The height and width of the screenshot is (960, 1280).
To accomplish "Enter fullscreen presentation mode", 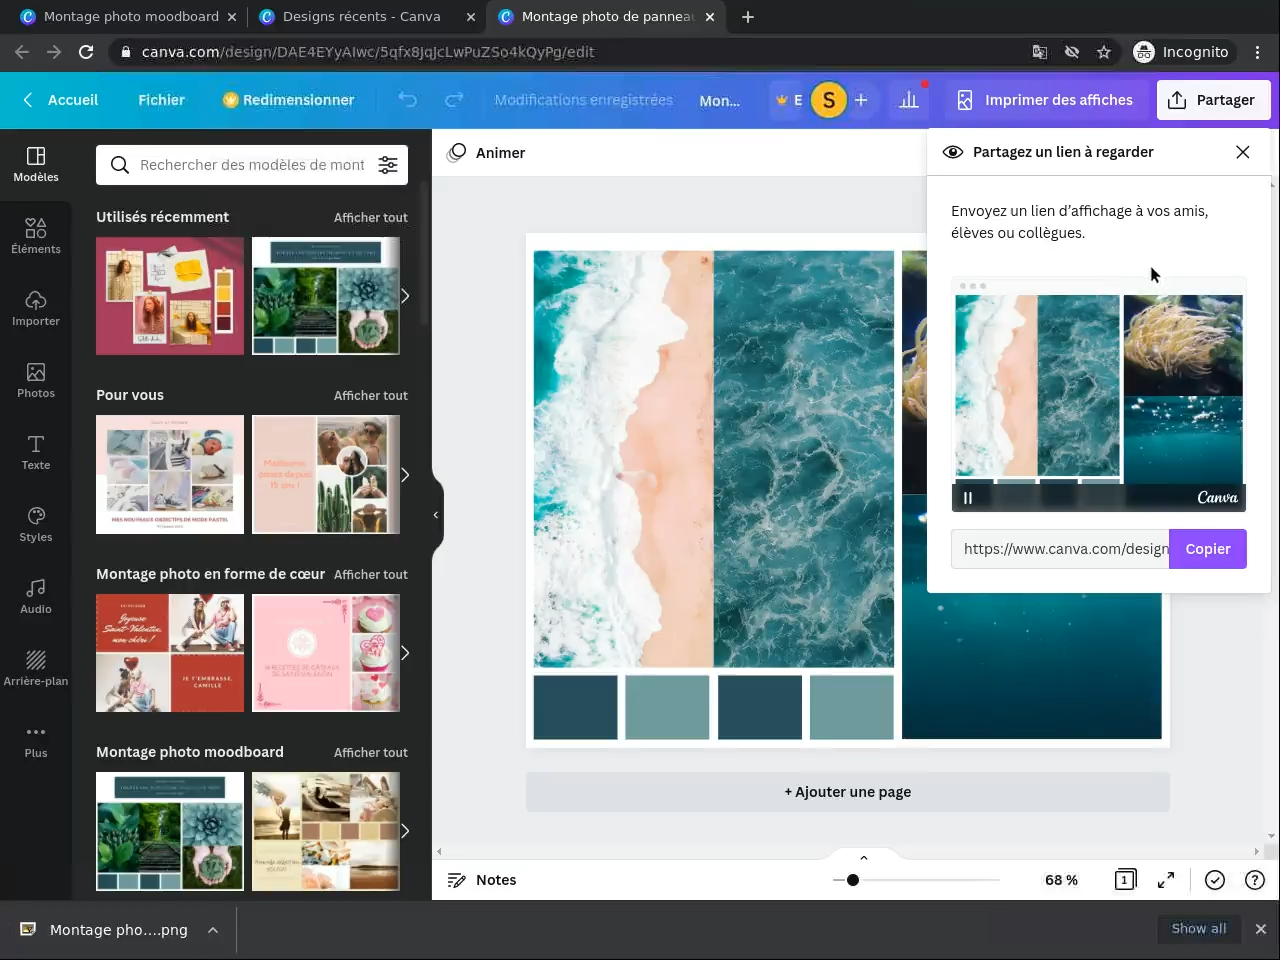I will [x=1166, y=880].
